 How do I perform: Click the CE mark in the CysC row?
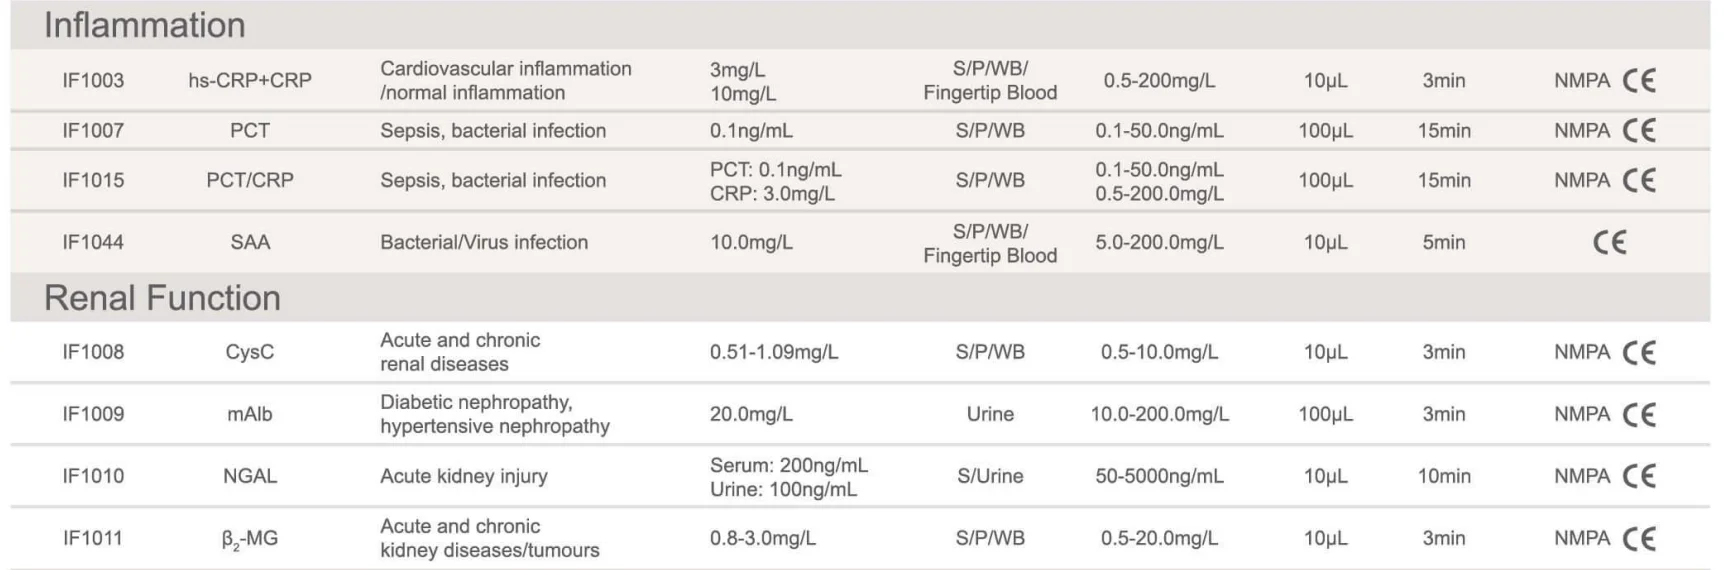click(x=1639, y=352)
